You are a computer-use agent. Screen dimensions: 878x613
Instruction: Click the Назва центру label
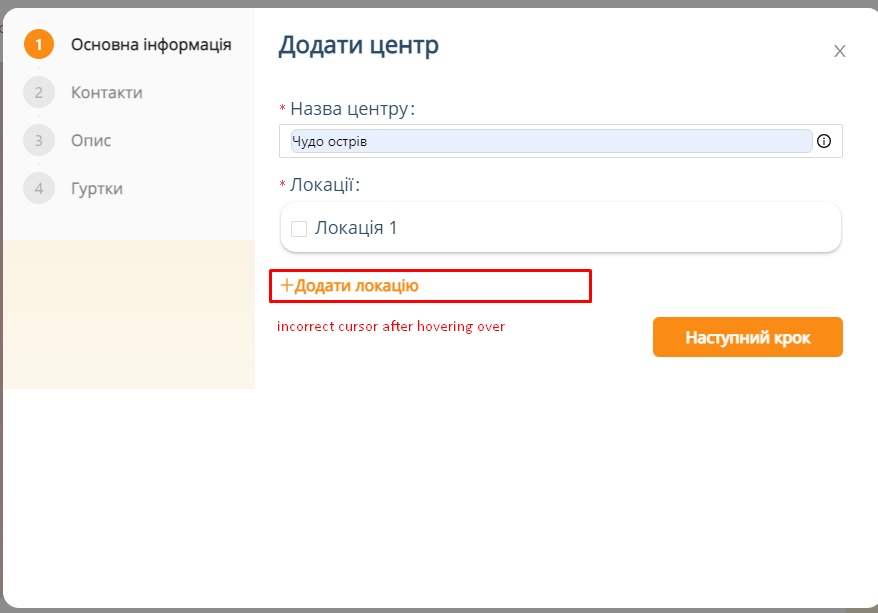point(352,109)
